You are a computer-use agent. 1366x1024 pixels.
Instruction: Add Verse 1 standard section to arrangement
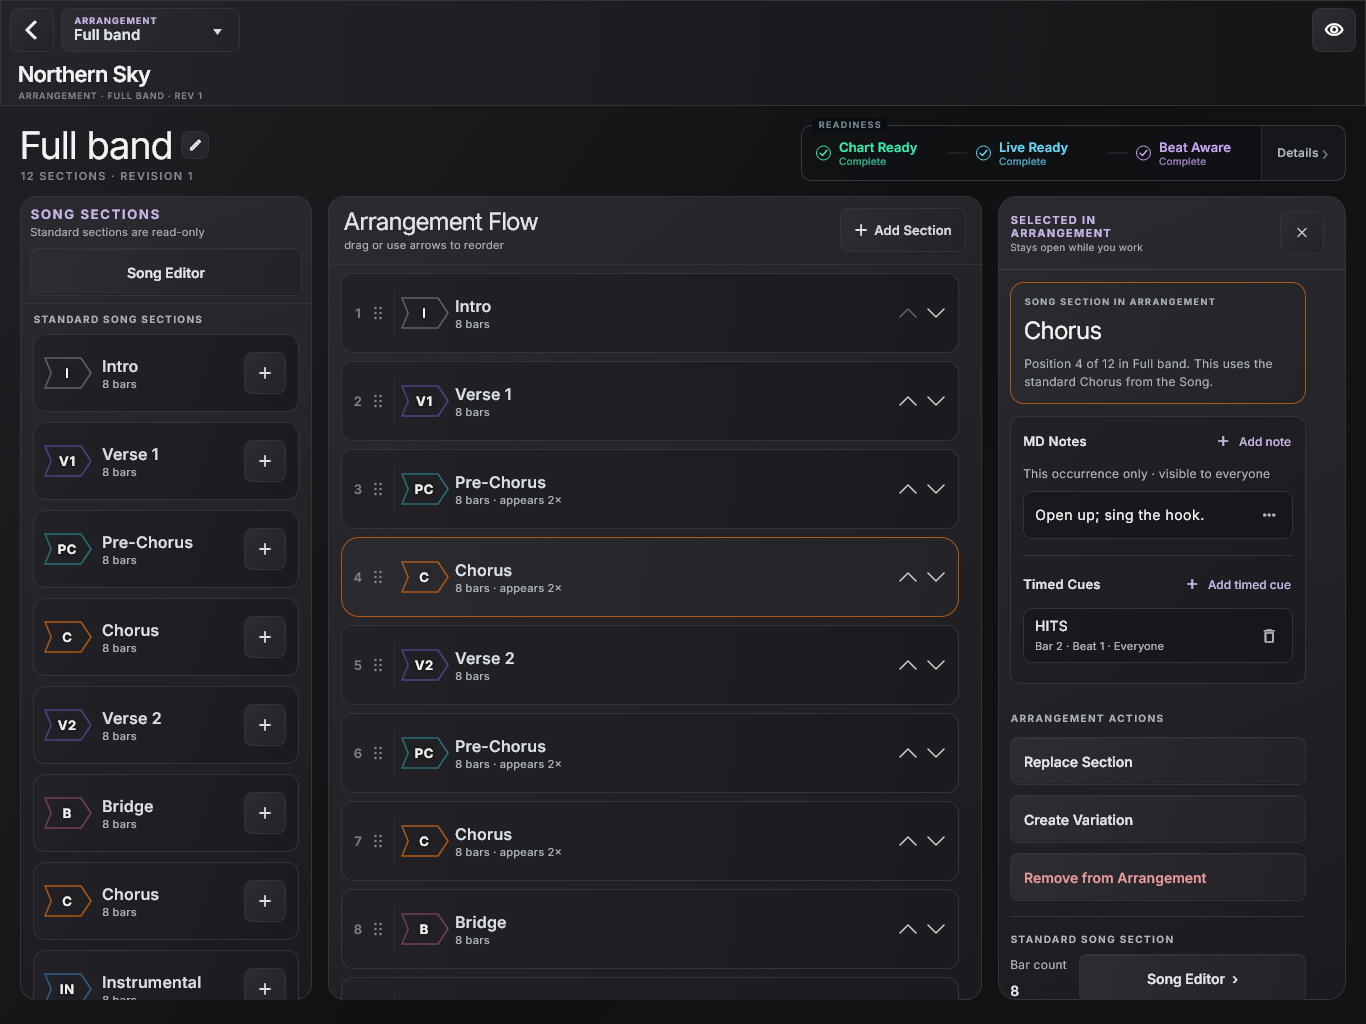pos(265,461)
